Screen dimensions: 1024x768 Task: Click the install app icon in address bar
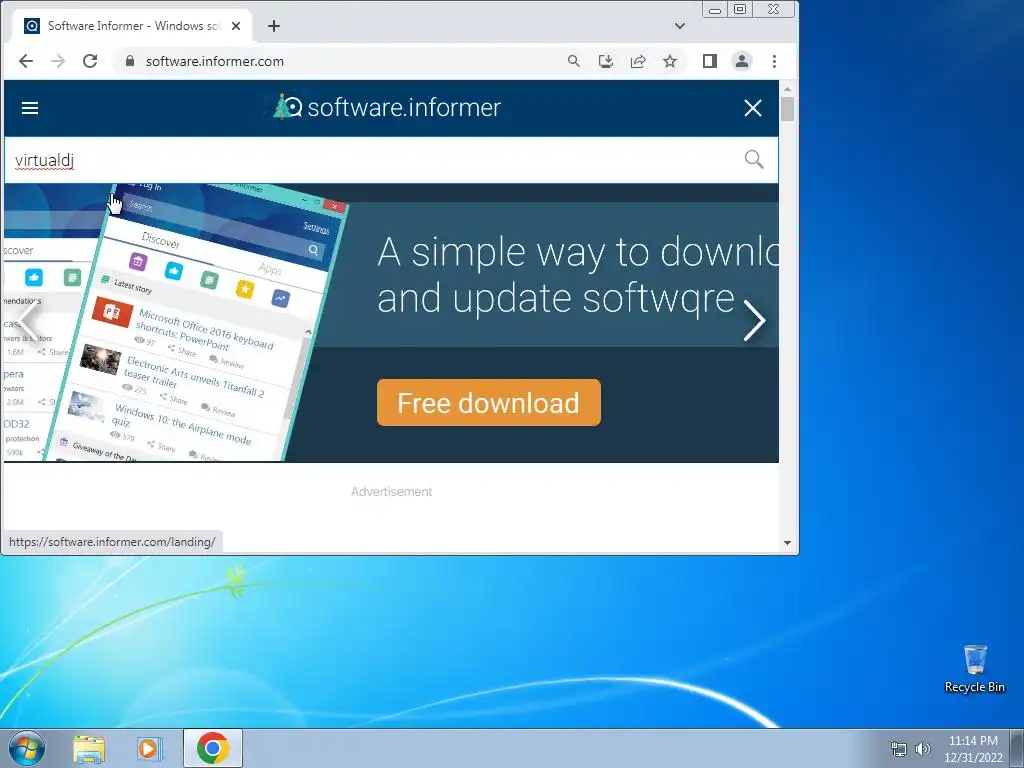(605, 61)
